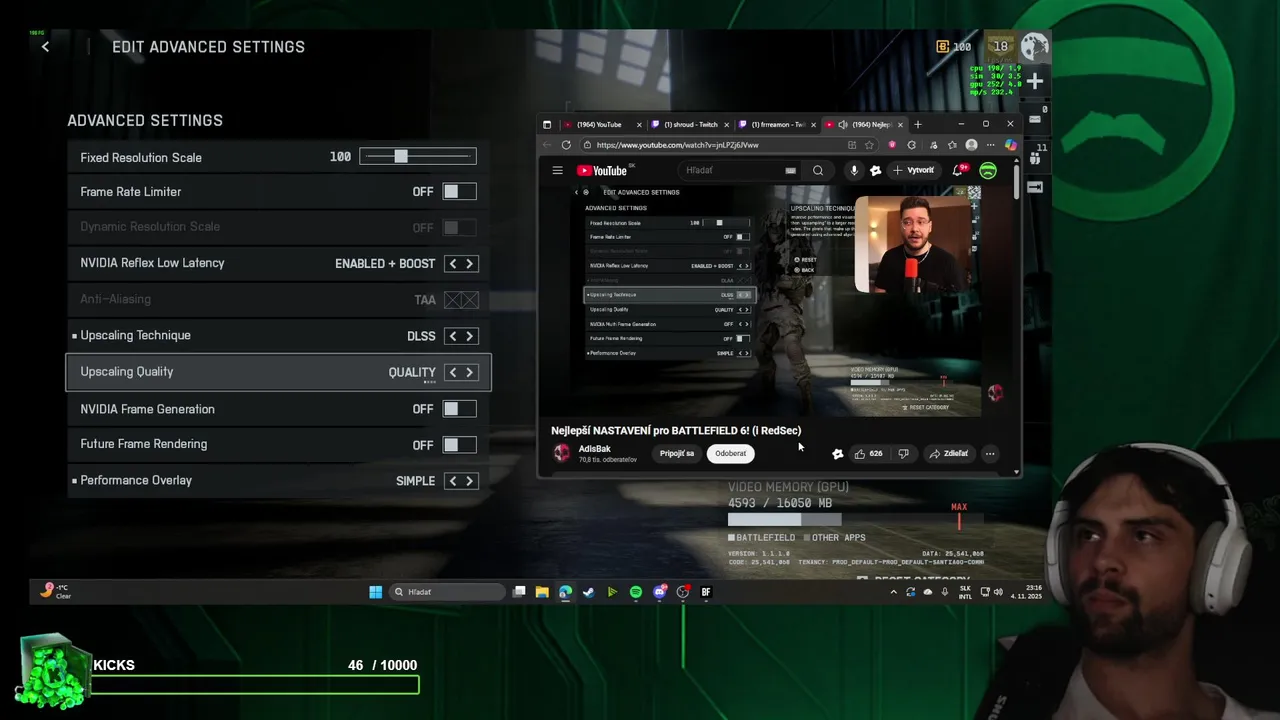The width and height of the screenshot is (1280, 720).
Task: Toggle the disabled Dynamic Resolution Scale switch
Action: (460, 228)
